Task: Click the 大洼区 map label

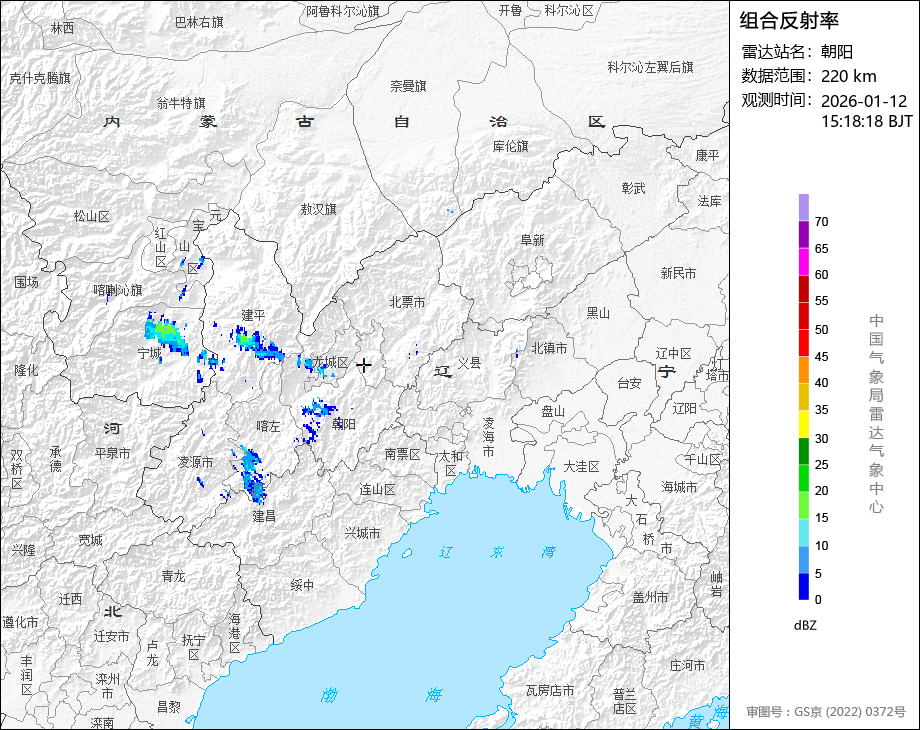Action: click(x=581, y=467)
